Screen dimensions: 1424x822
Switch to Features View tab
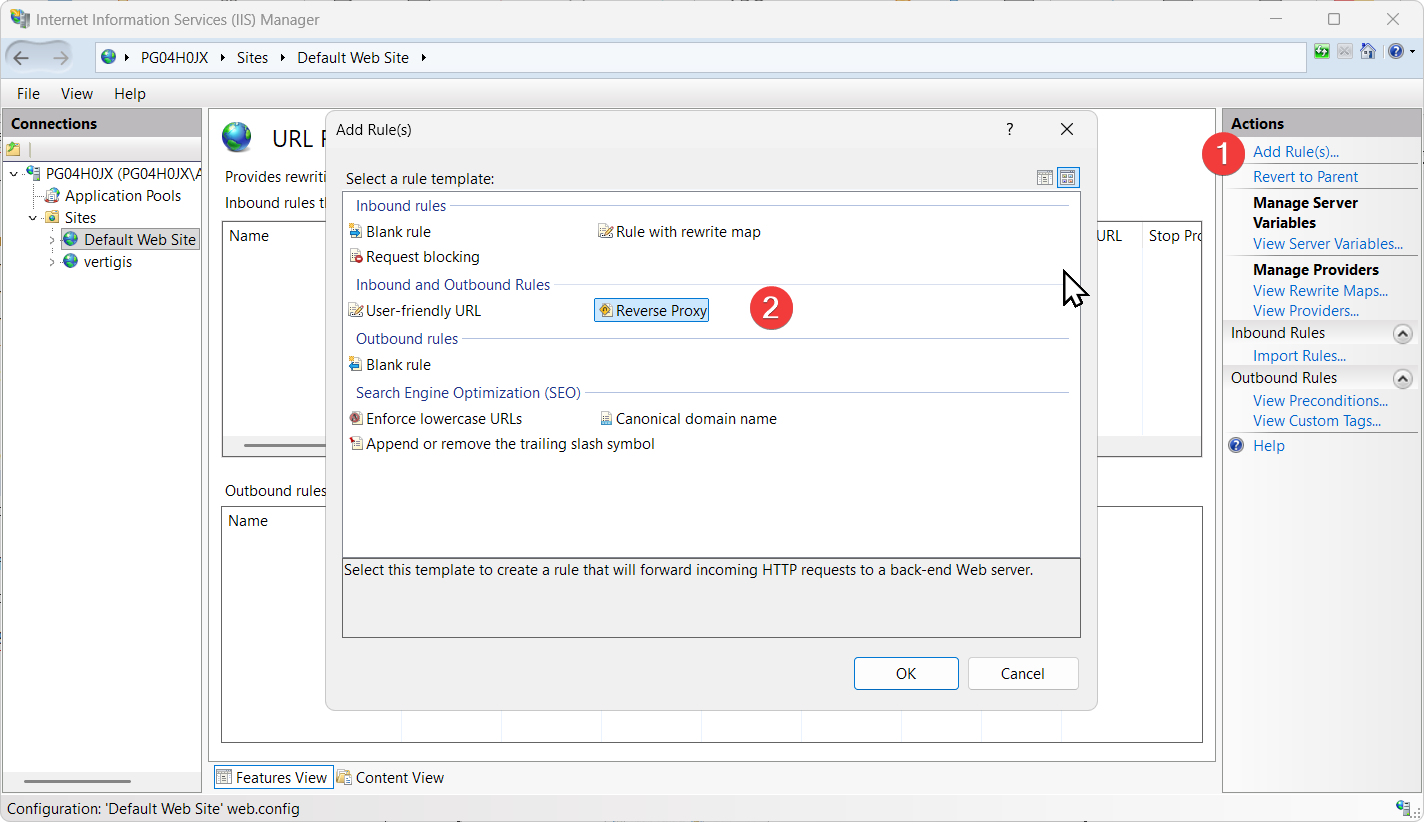coord(273,778)
